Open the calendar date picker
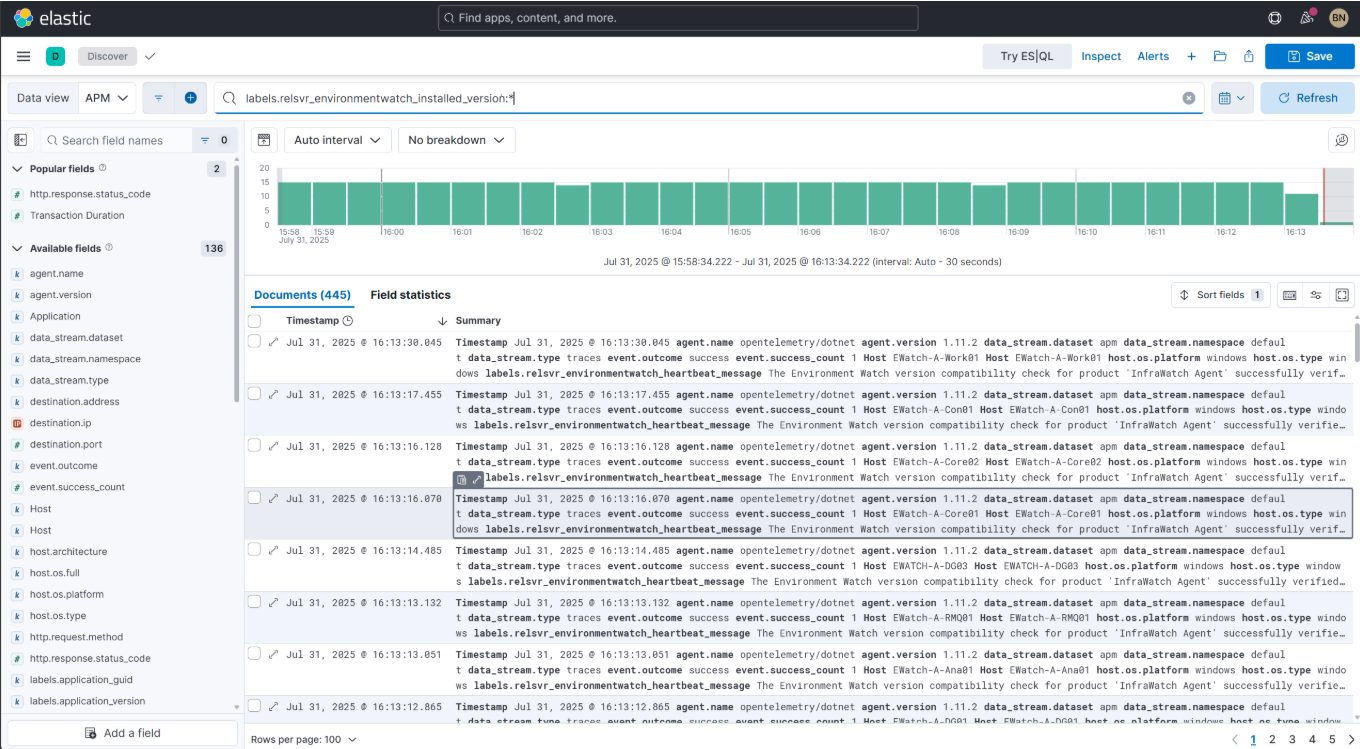 (1232, 98)
